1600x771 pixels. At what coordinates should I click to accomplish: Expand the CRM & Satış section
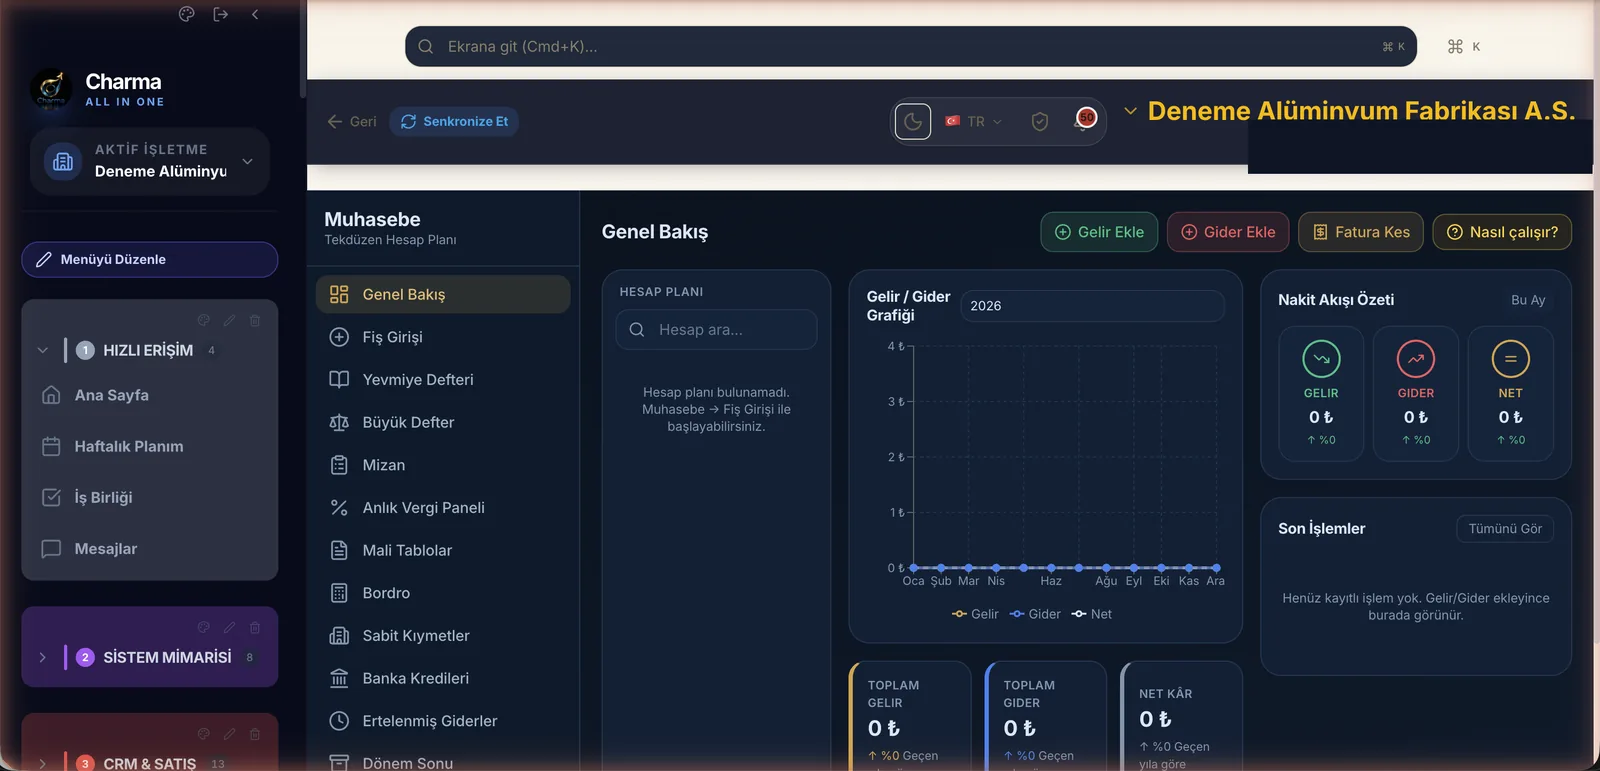(42, 763)
